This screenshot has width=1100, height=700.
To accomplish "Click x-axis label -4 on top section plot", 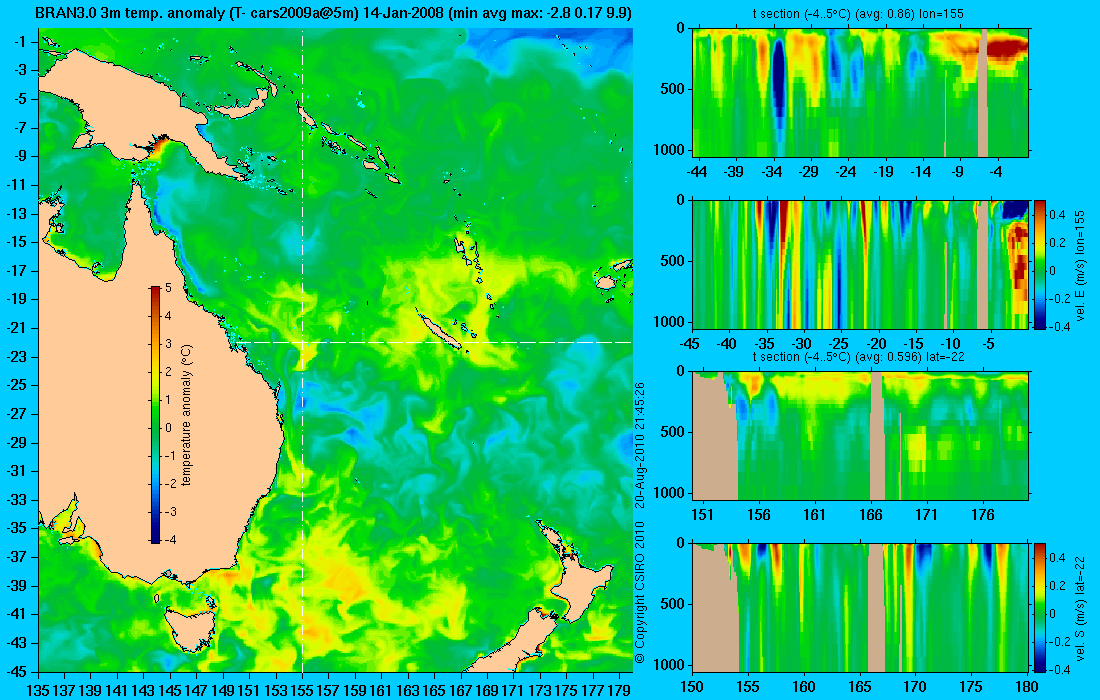I will [996, 172].
